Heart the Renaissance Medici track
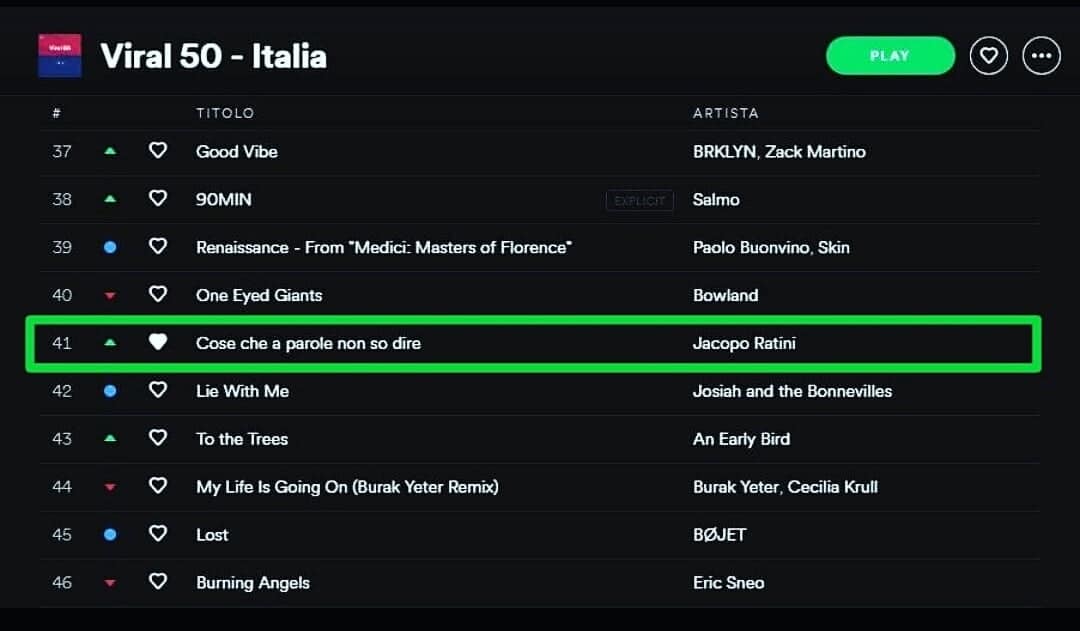 tap(158, 246)
